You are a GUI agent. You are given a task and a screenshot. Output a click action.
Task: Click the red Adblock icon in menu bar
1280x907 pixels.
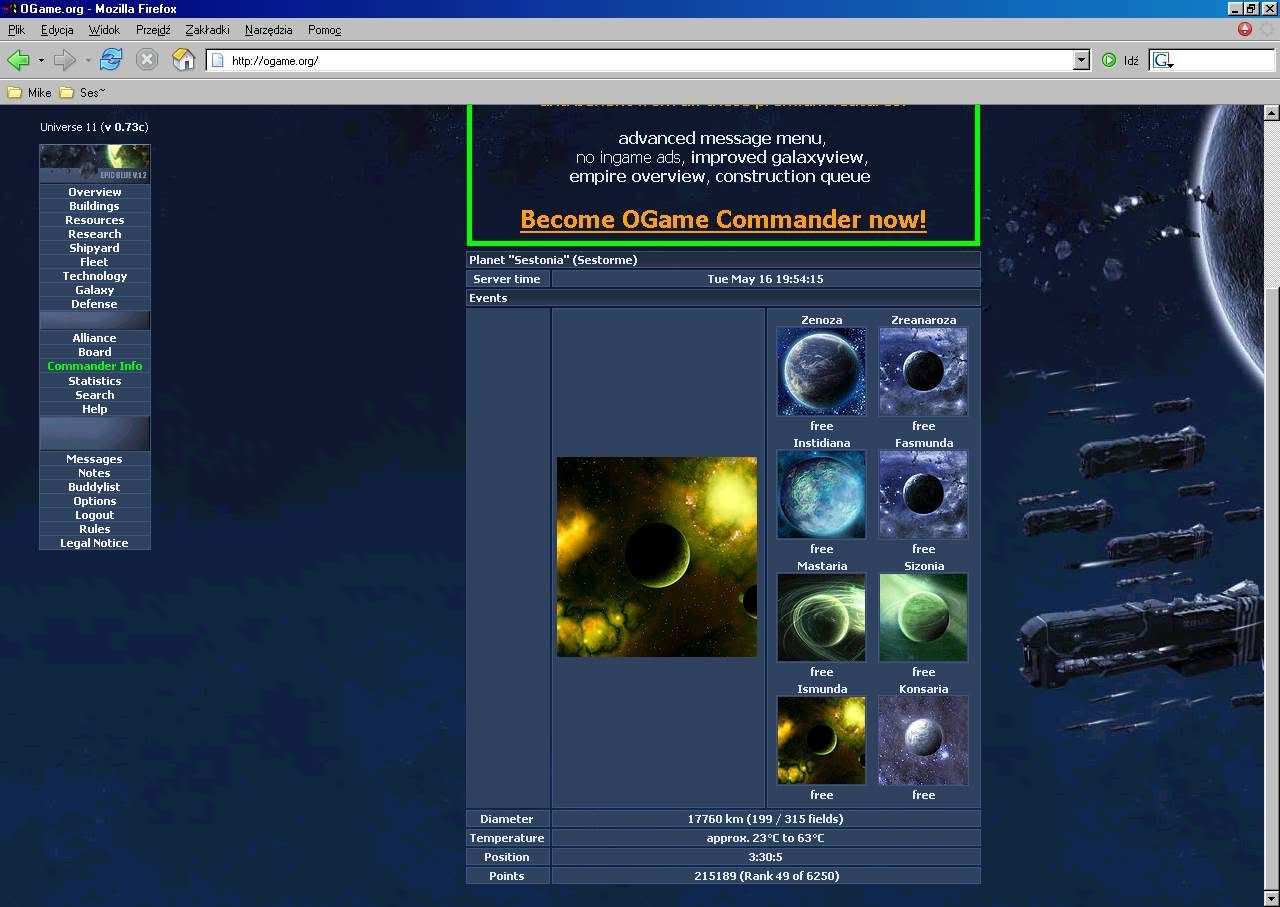tap(1245, 29)
